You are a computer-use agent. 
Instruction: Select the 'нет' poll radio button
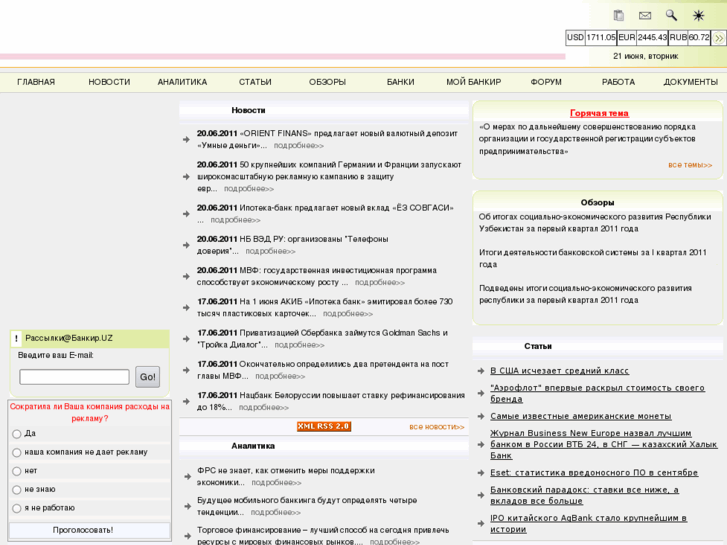pos(17,471)
